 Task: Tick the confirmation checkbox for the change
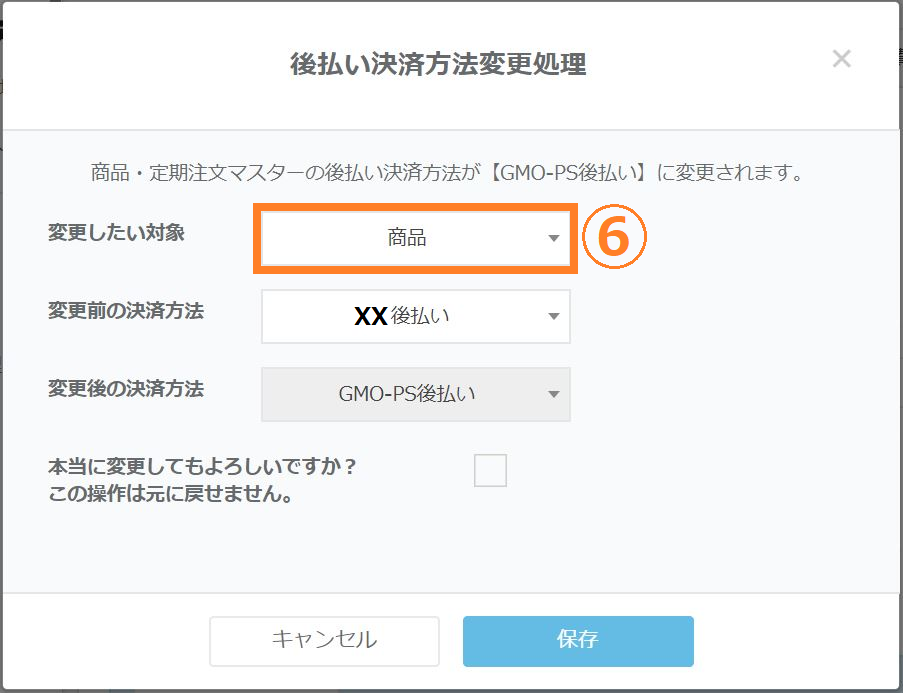pos(490,470)
